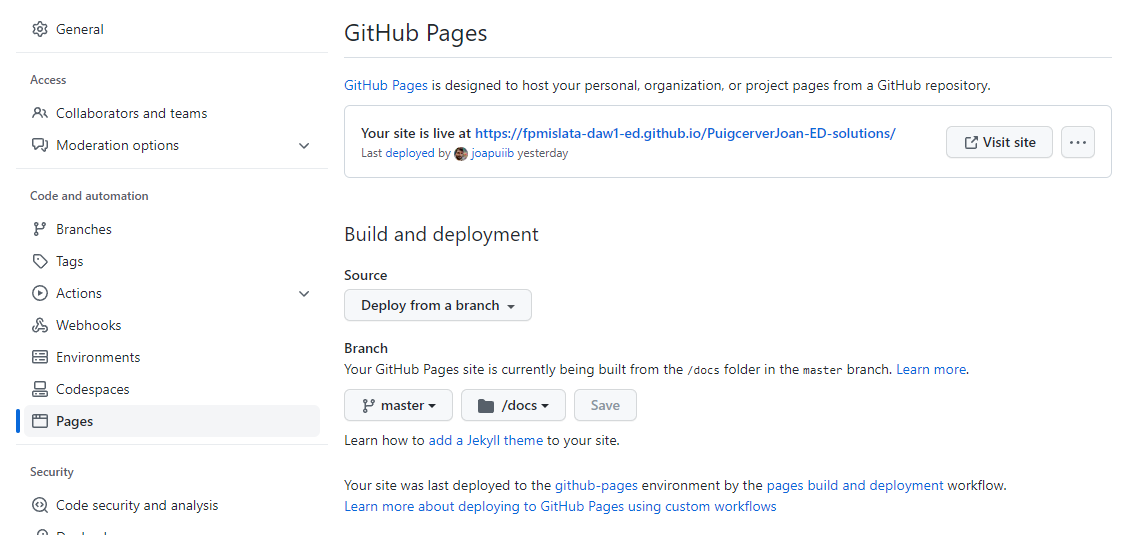
Task: Click the Webhooks icon
Action: [40, 325]
